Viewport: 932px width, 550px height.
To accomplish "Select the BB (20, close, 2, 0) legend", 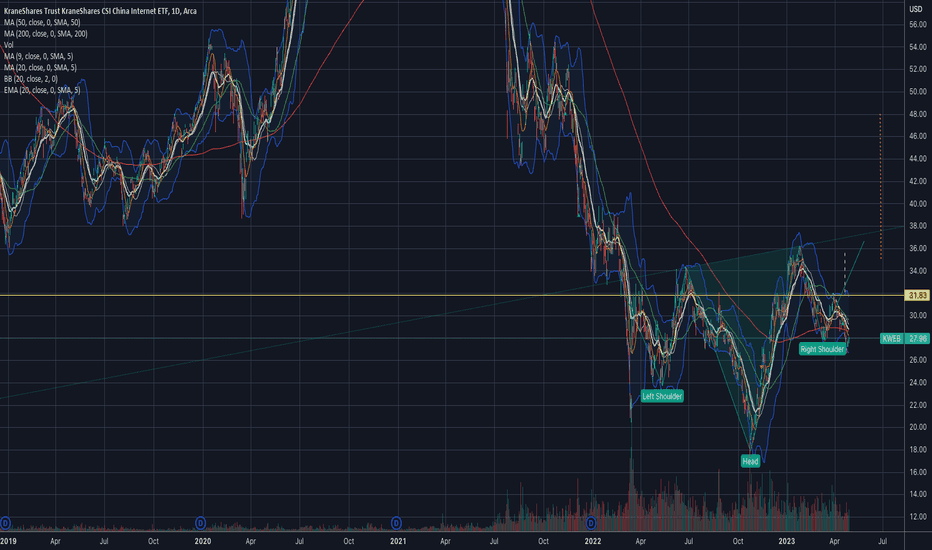I will [x=31, y=78].
